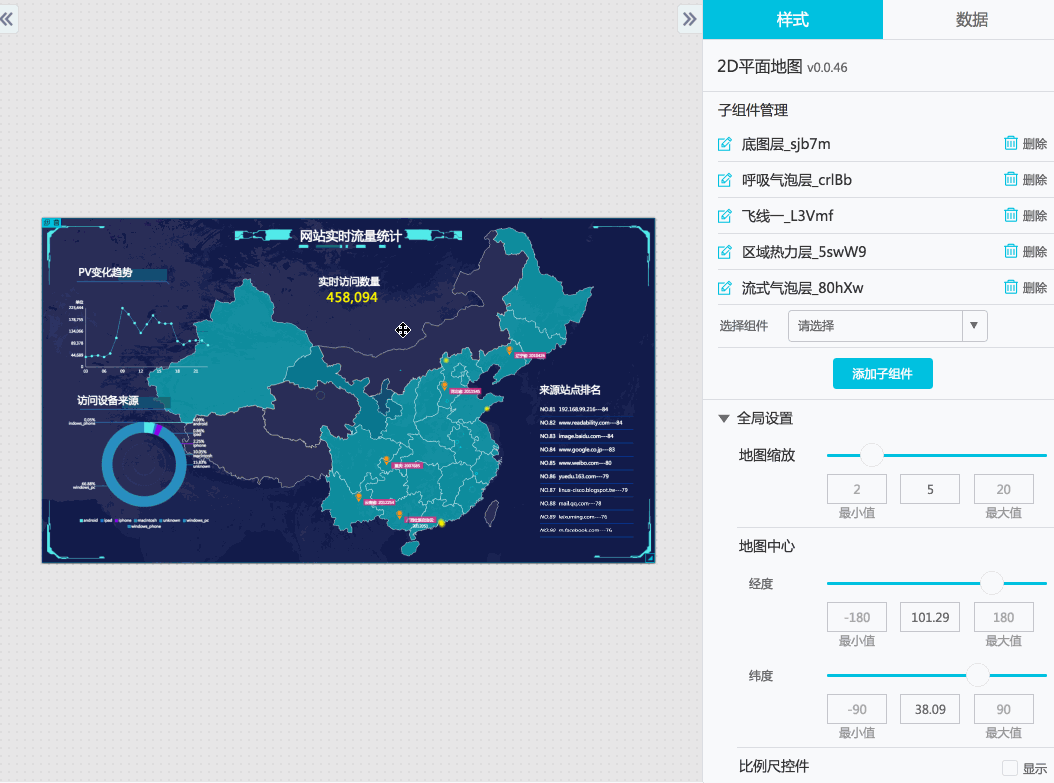Select the 样式 tab

793,19
